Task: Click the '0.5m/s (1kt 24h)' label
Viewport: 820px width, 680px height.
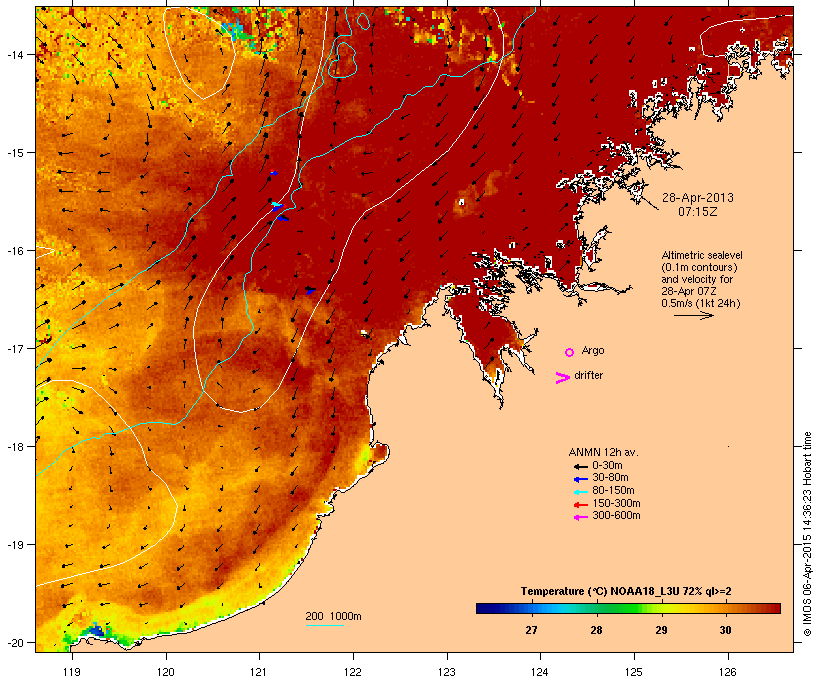Action: tap(701, 303)
